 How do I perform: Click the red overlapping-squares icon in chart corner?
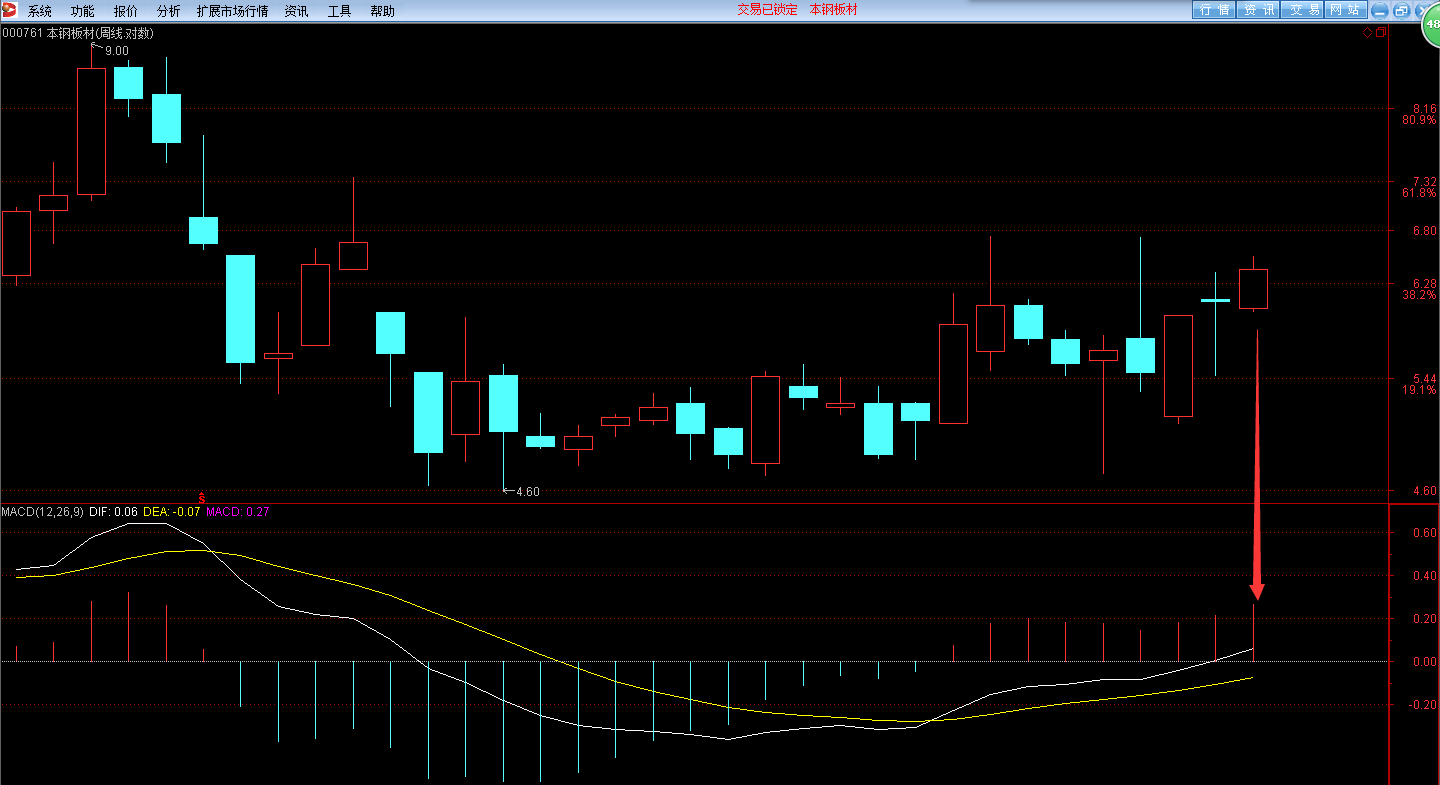click(1380, 33)
